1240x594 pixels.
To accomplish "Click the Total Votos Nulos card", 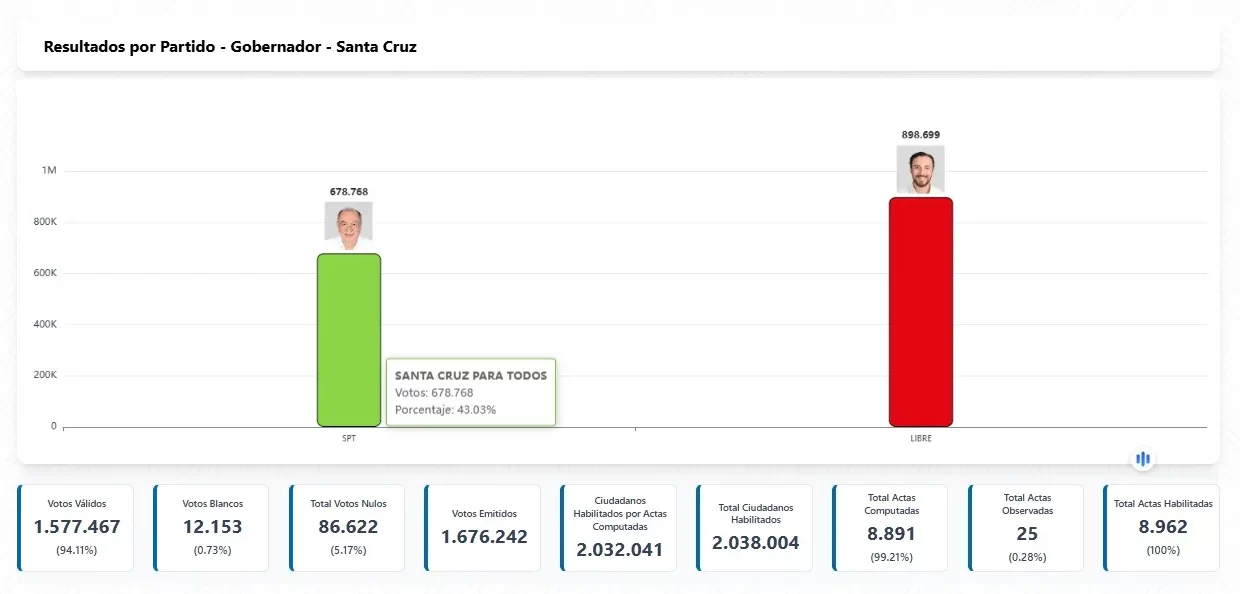I will 348,528.
